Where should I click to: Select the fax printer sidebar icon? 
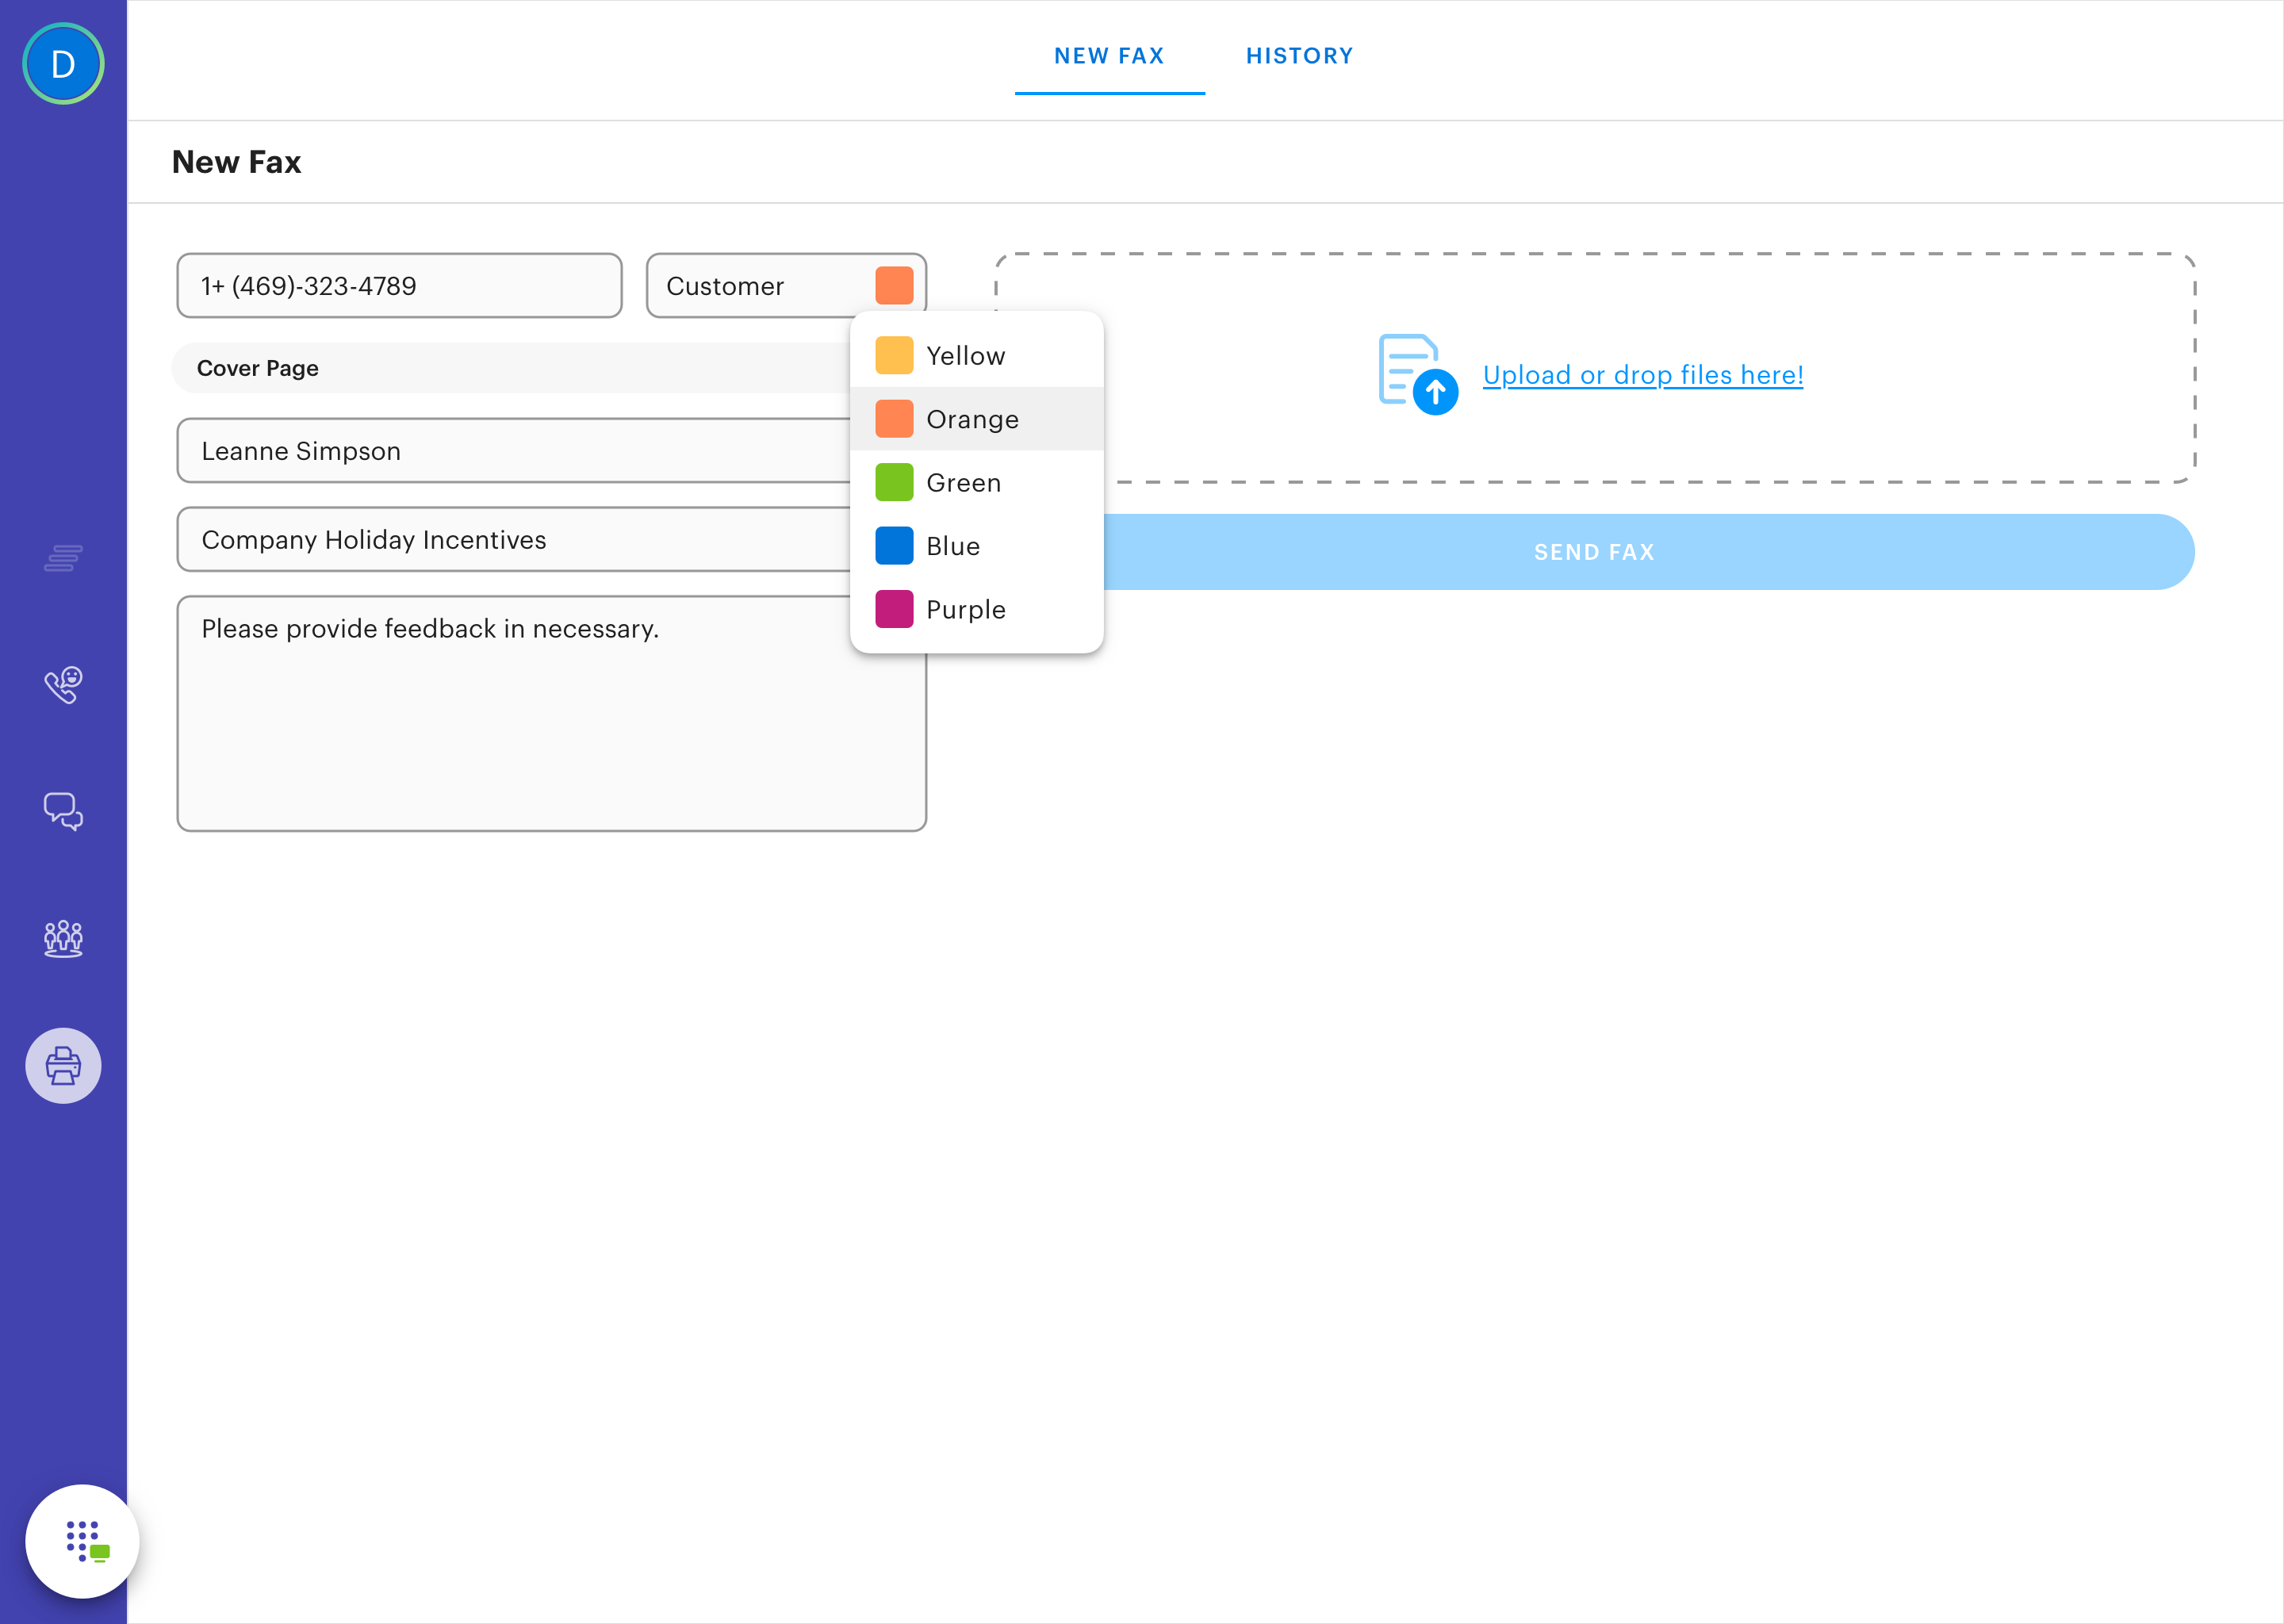click(x=63, y=1066)
